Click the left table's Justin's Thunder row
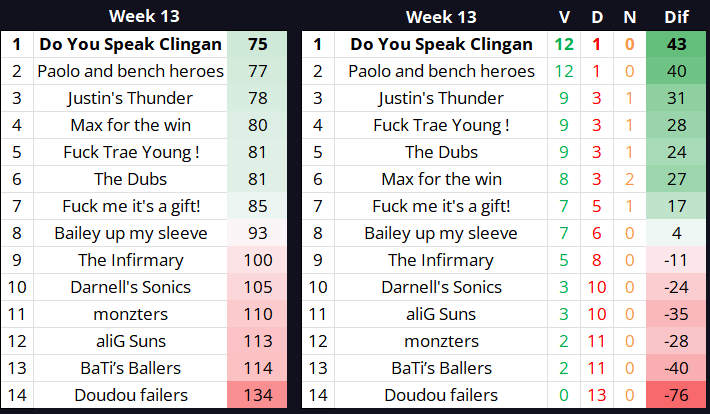710x414 pixels. tap(144, 98)
